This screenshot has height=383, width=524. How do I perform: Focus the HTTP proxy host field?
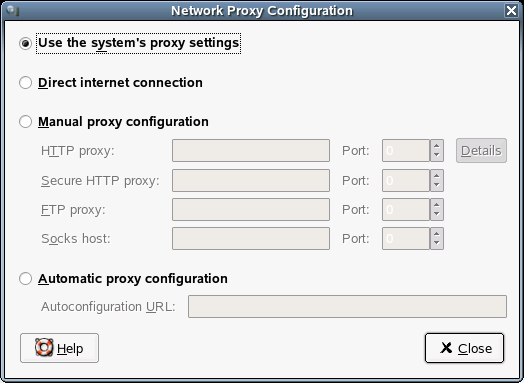(251, 151)
